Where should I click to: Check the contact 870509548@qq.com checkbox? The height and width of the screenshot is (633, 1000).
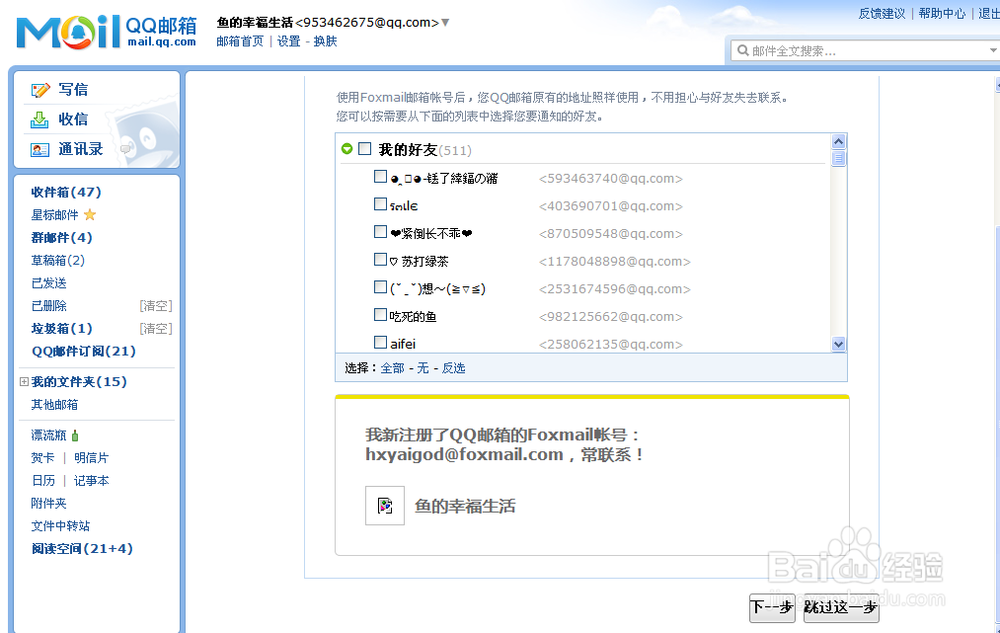click(380, 231)
